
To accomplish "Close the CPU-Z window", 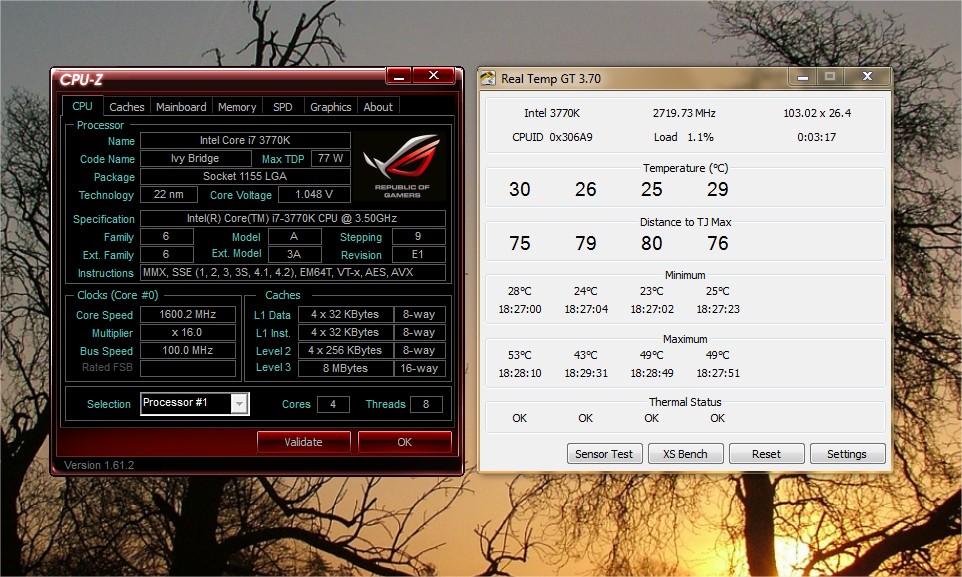I will coord(433,76).
